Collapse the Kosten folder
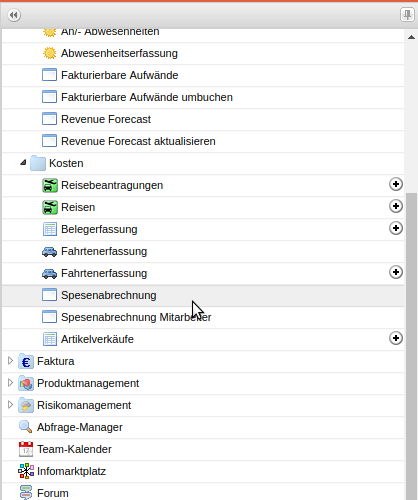418x500 pixels. (x=23, y=163)
